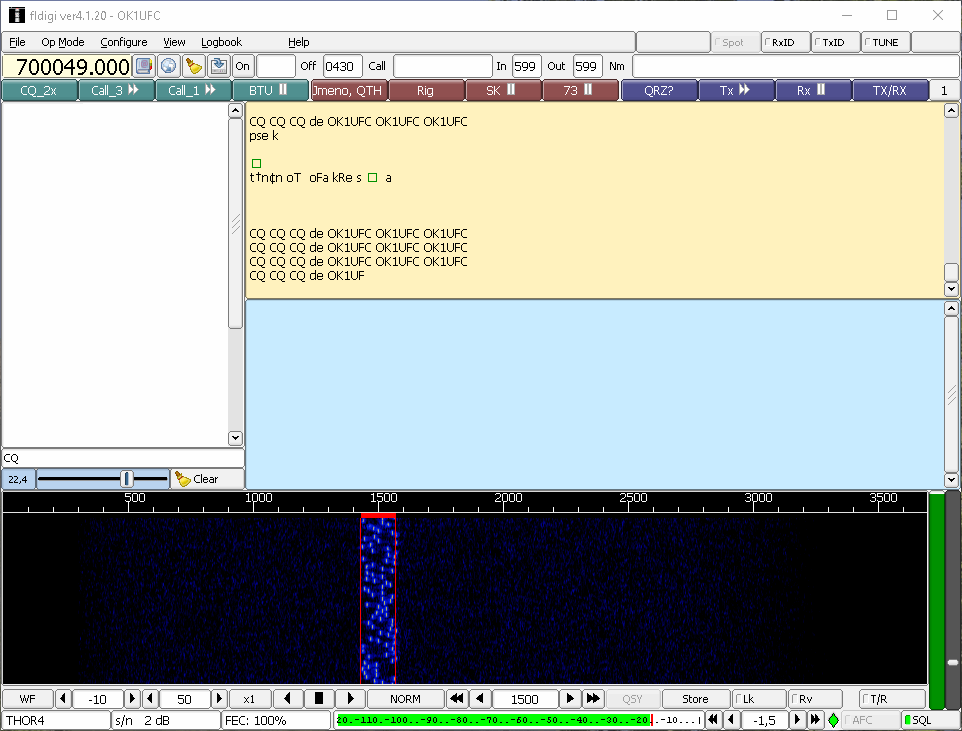
Task: Clear QSO fields with the broom icon
Action: 194,66
